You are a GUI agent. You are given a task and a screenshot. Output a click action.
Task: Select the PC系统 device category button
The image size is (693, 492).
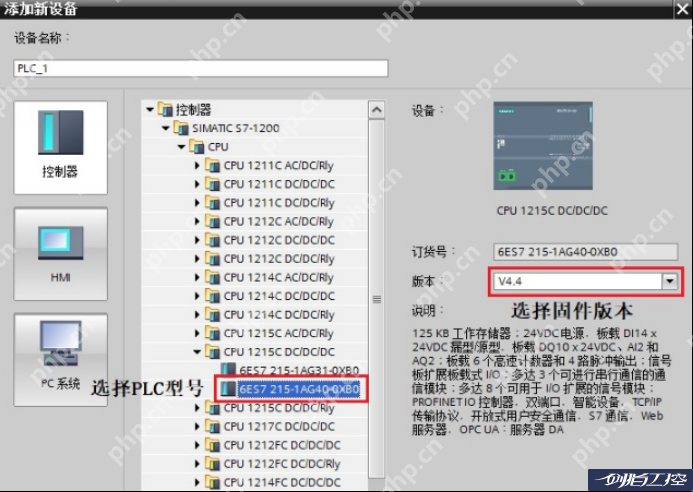point(60,357)
